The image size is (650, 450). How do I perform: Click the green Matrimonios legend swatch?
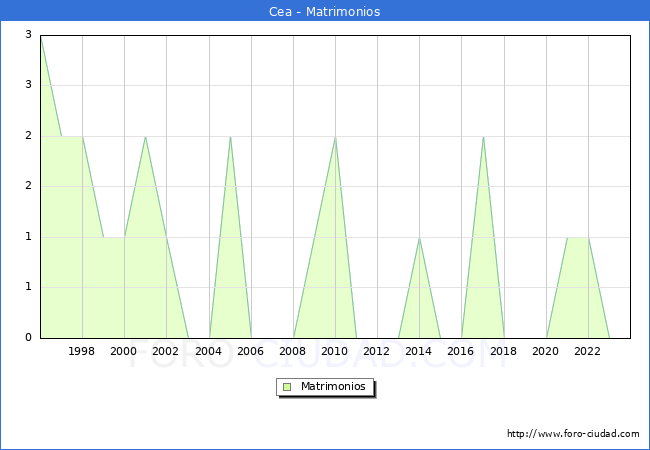287,386
